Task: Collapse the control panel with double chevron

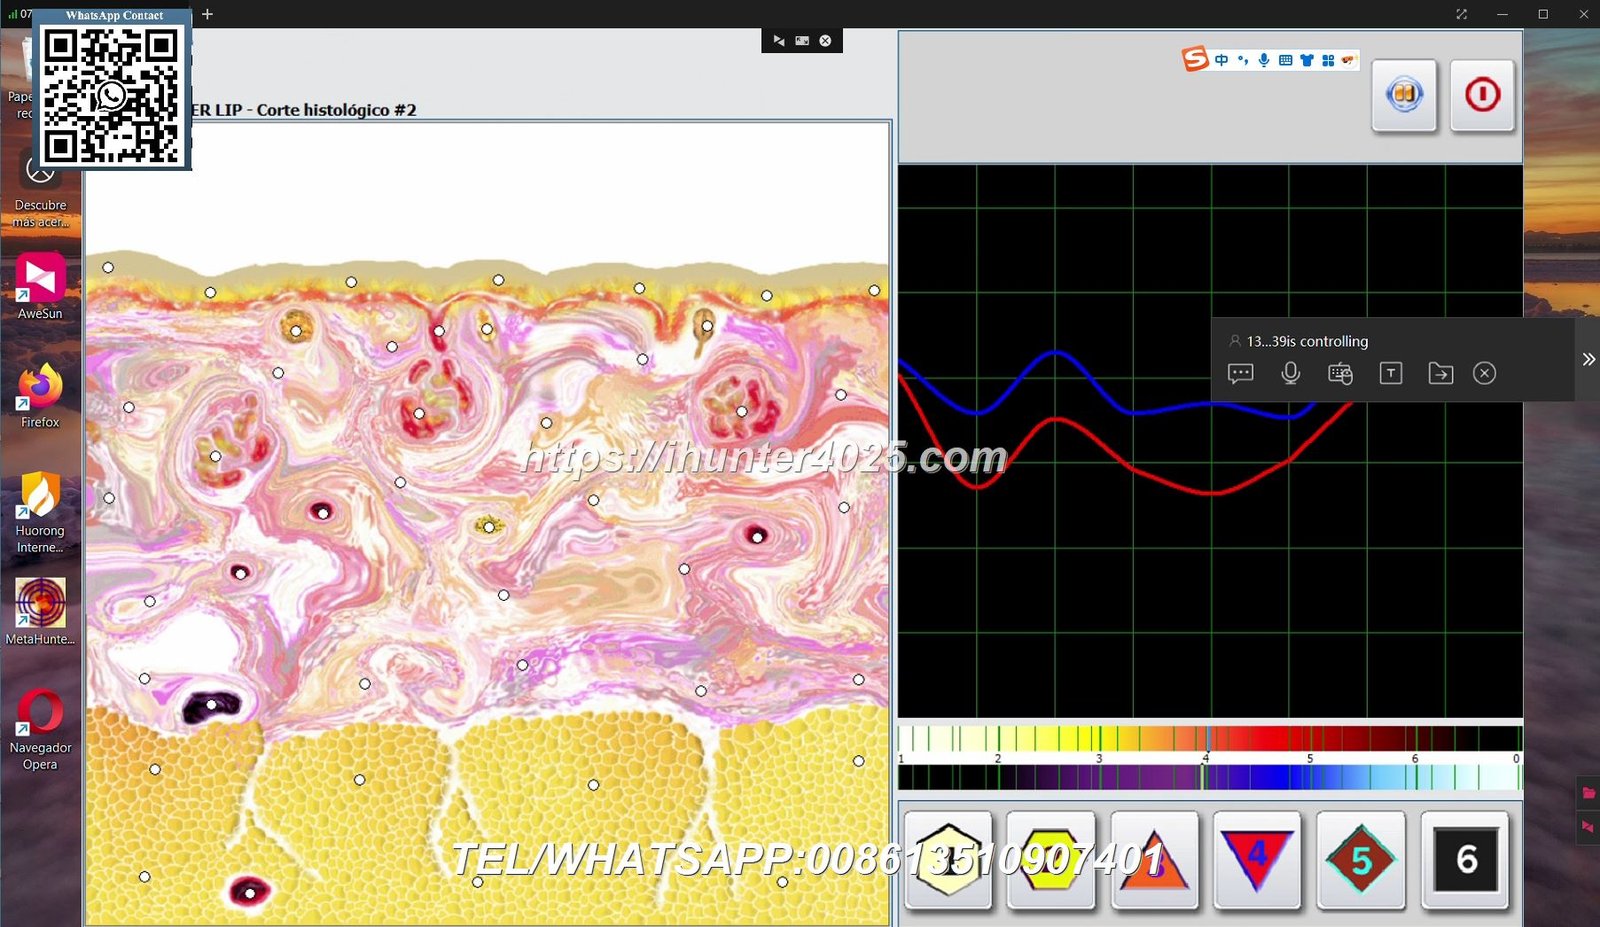Action: (1588, 359)
